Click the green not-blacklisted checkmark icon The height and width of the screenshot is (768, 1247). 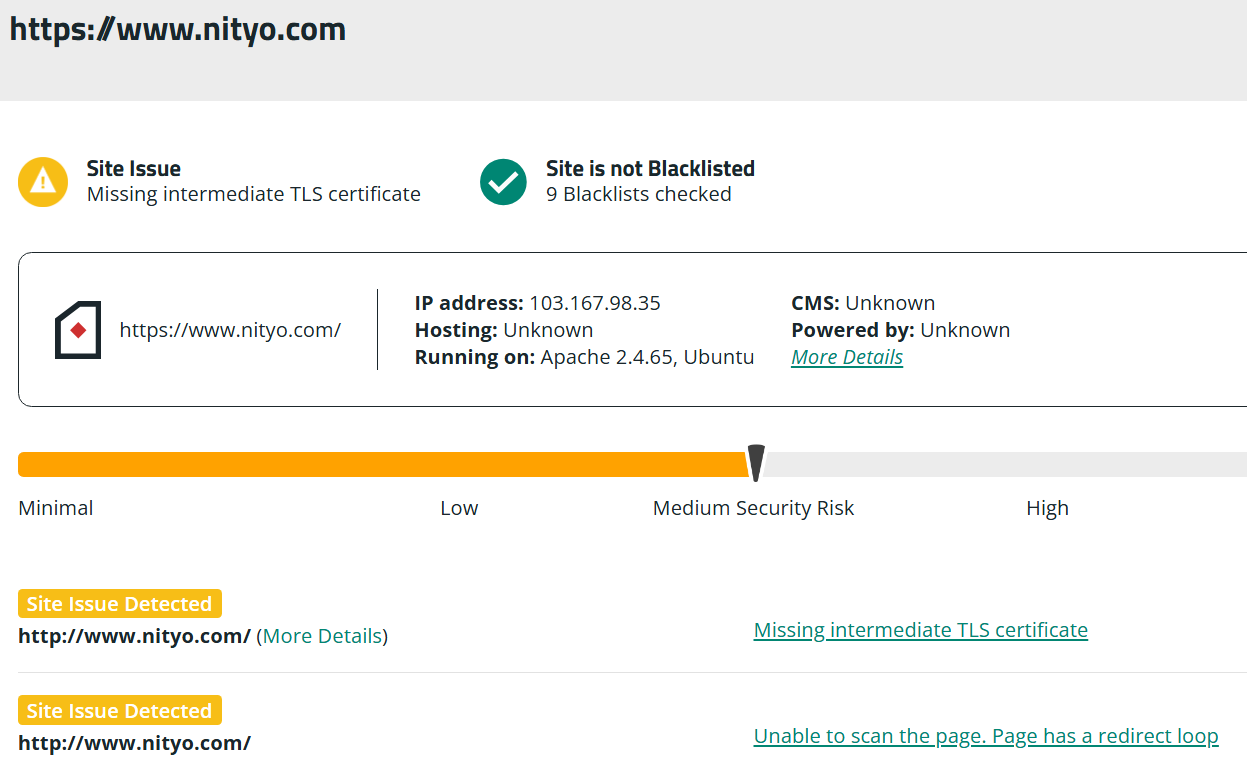pyautogui.click(x=503, y=181)
